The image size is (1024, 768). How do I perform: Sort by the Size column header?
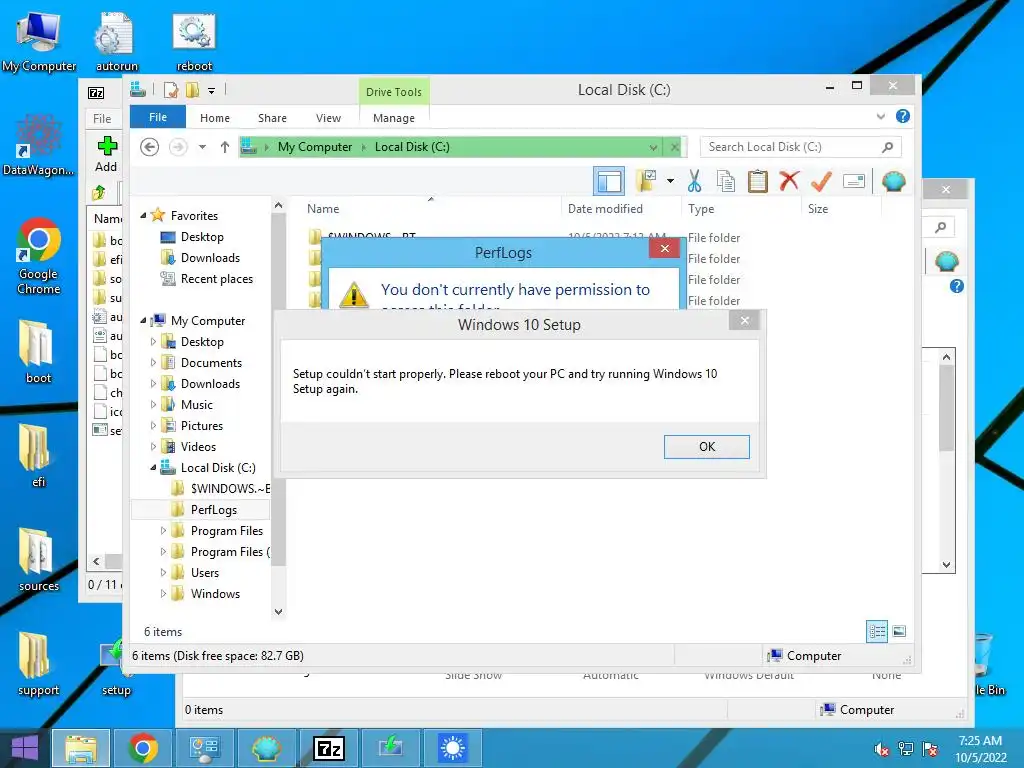818,209
